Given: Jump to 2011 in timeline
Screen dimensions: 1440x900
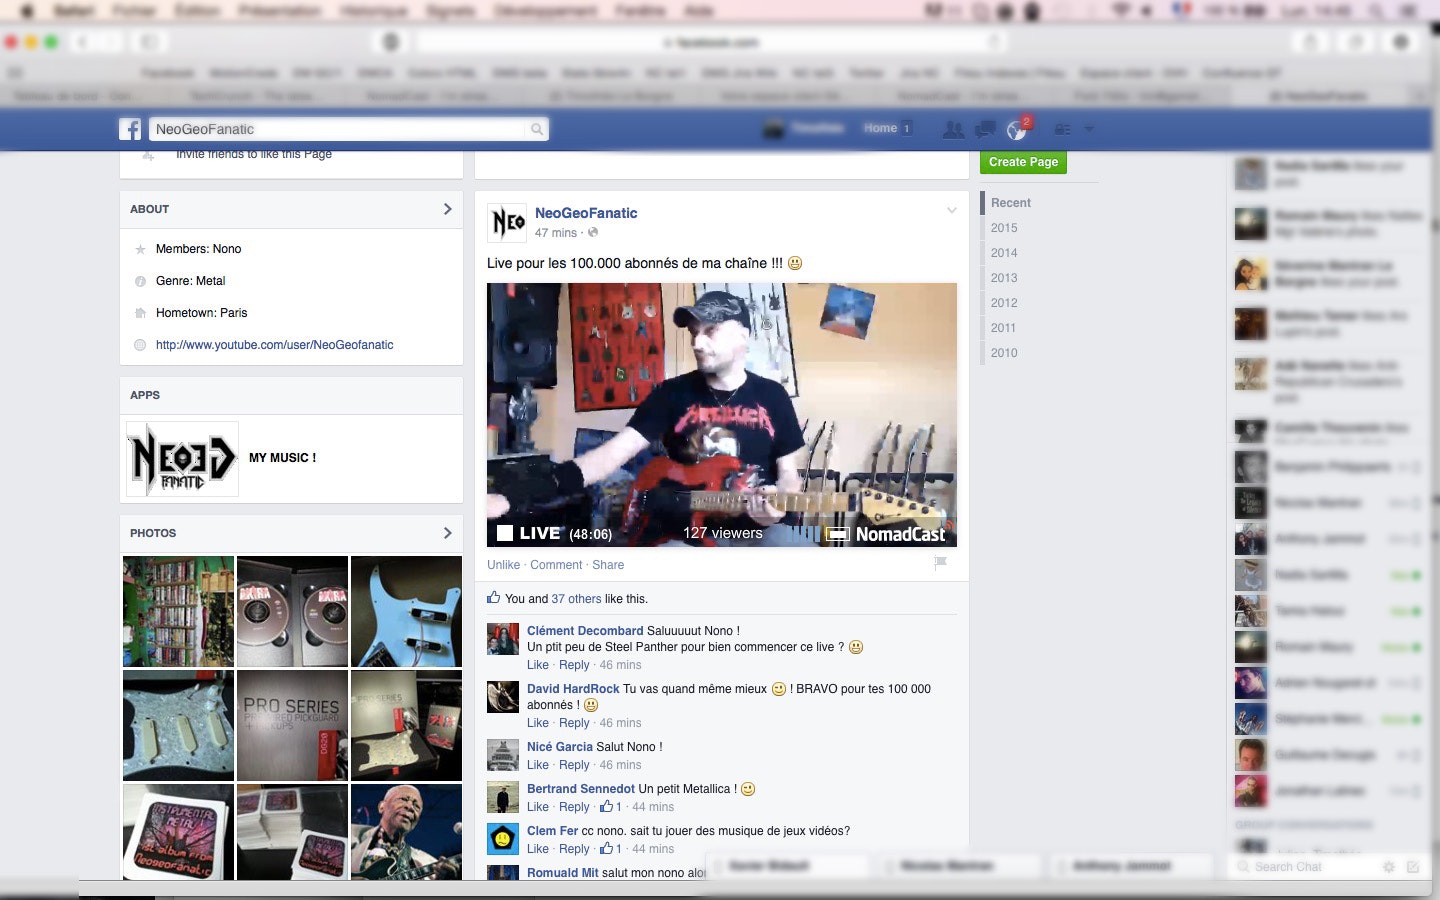Looking at the screenshot, I should pos(1003,328).
